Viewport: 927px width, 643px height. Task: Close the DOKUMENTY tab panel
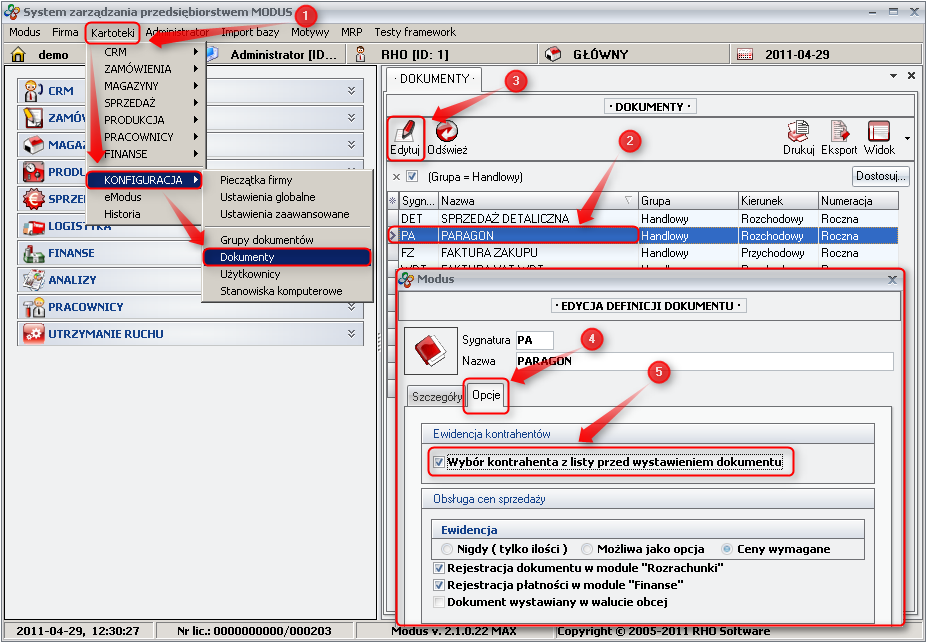(x=912, y=76)
